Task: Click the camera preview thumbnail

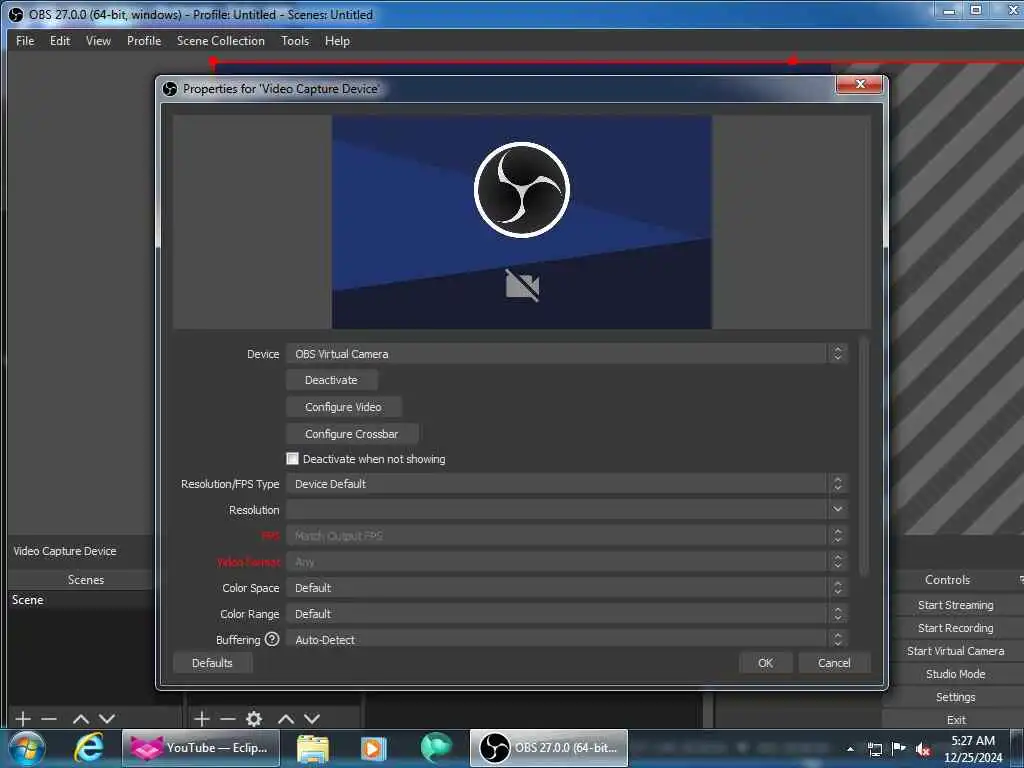Action: click(x=522, y=222)
